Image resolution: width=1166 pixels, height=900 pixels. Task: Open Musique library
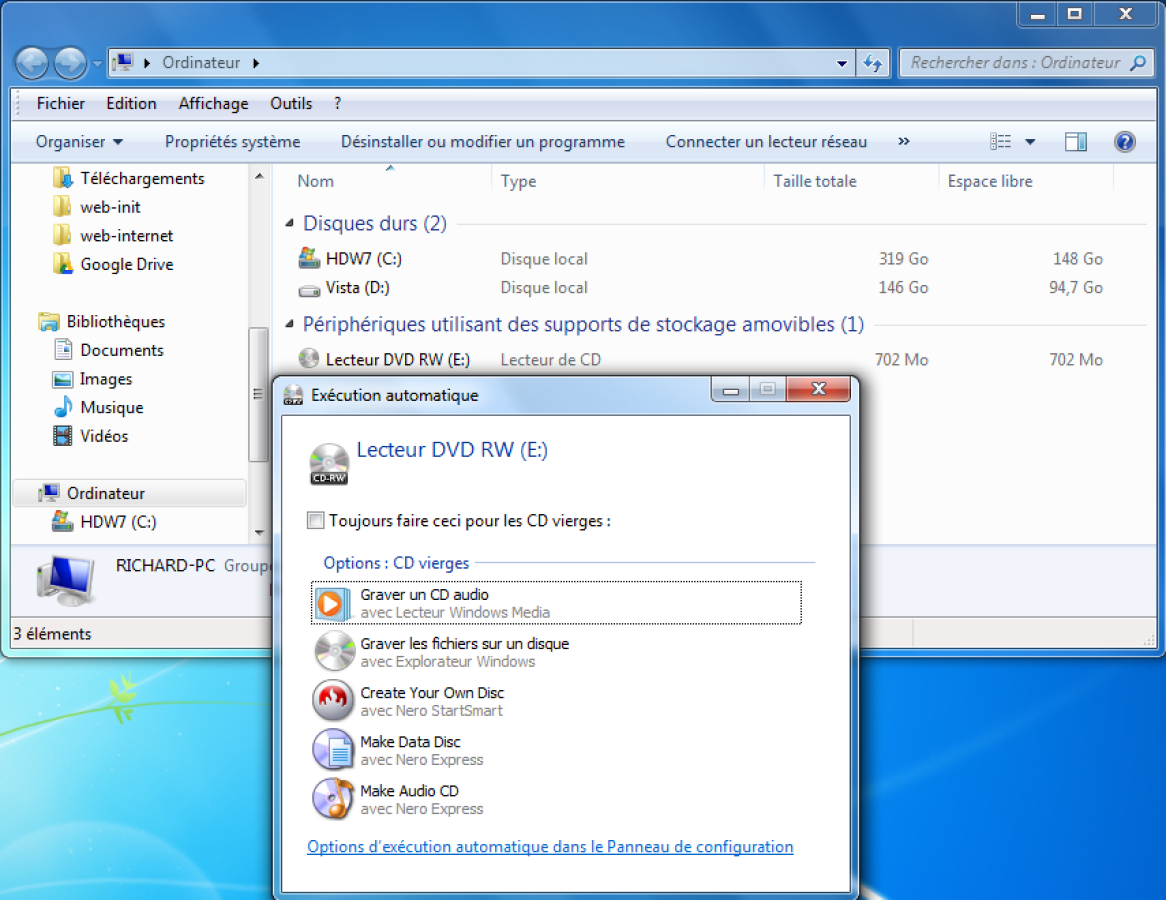pos(98,408)
